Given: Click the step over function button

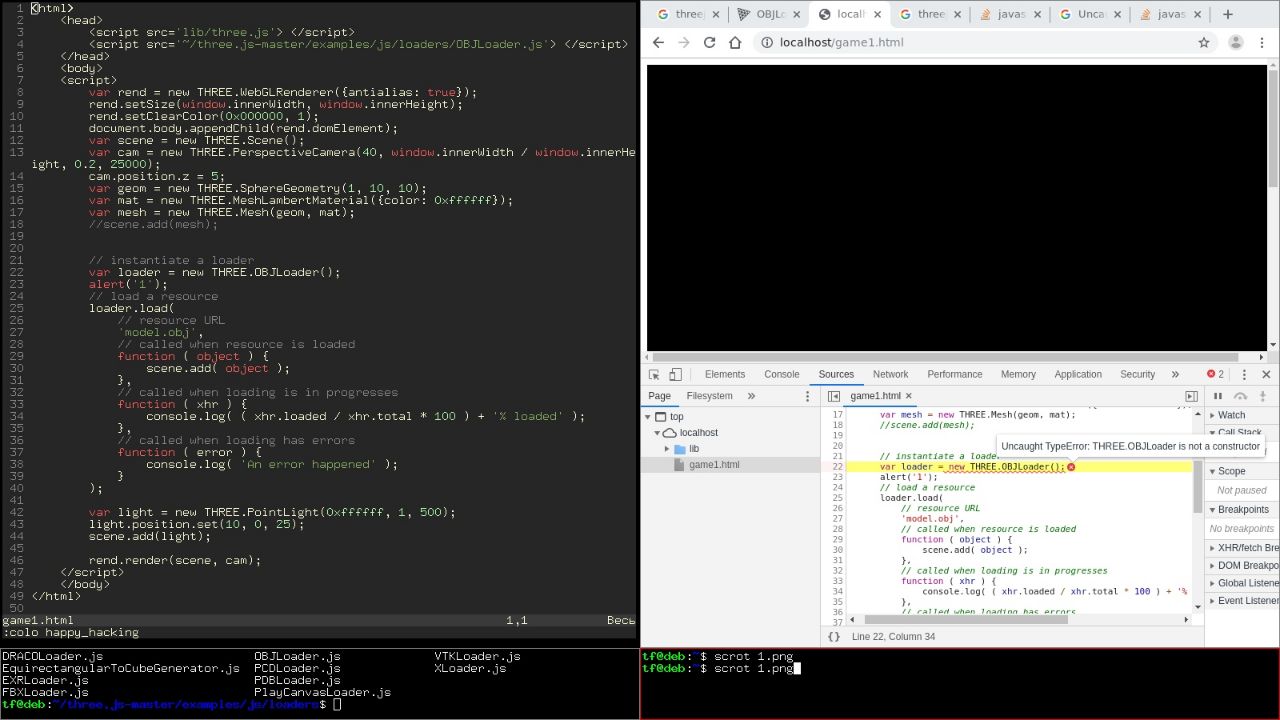Looking at the screenshot, I should coord(1240,396).
